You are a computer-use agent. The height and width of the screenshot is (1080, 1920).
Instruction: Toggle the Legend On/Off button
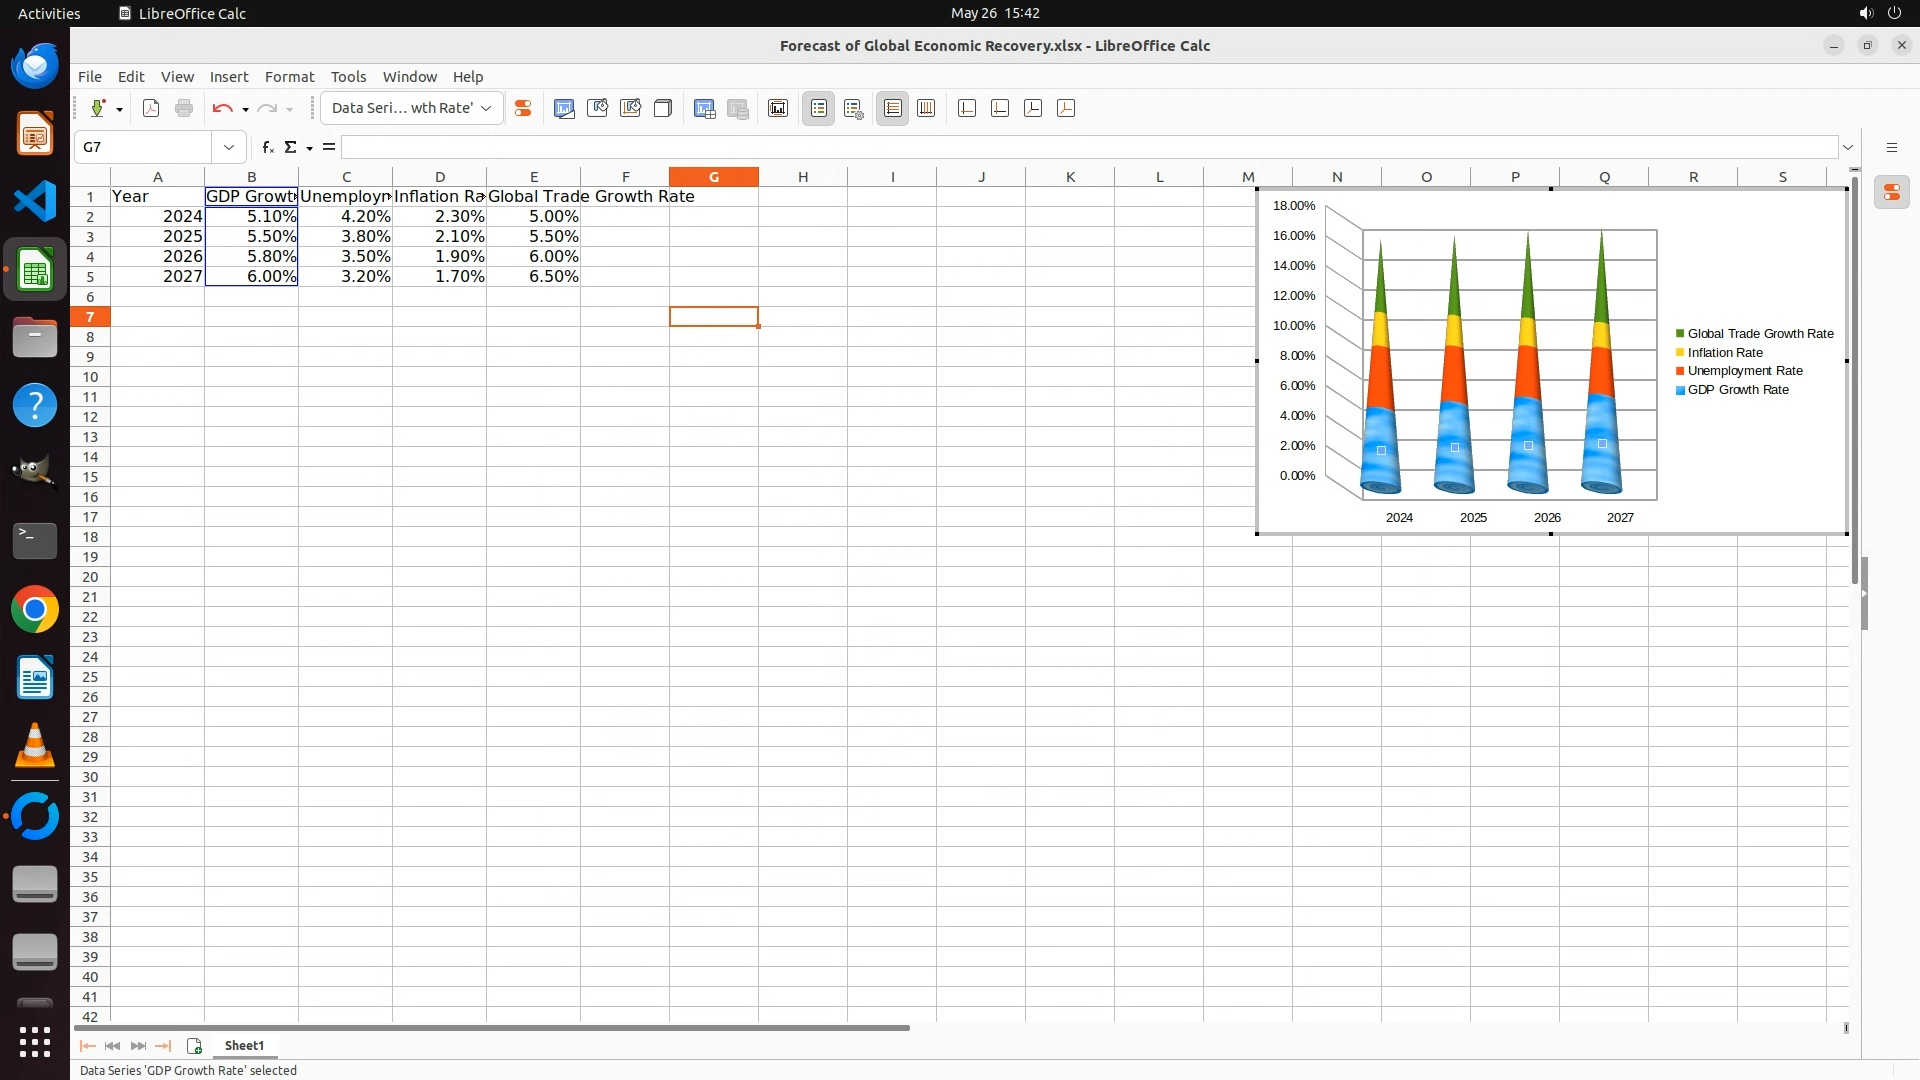(x=819, y=108)
